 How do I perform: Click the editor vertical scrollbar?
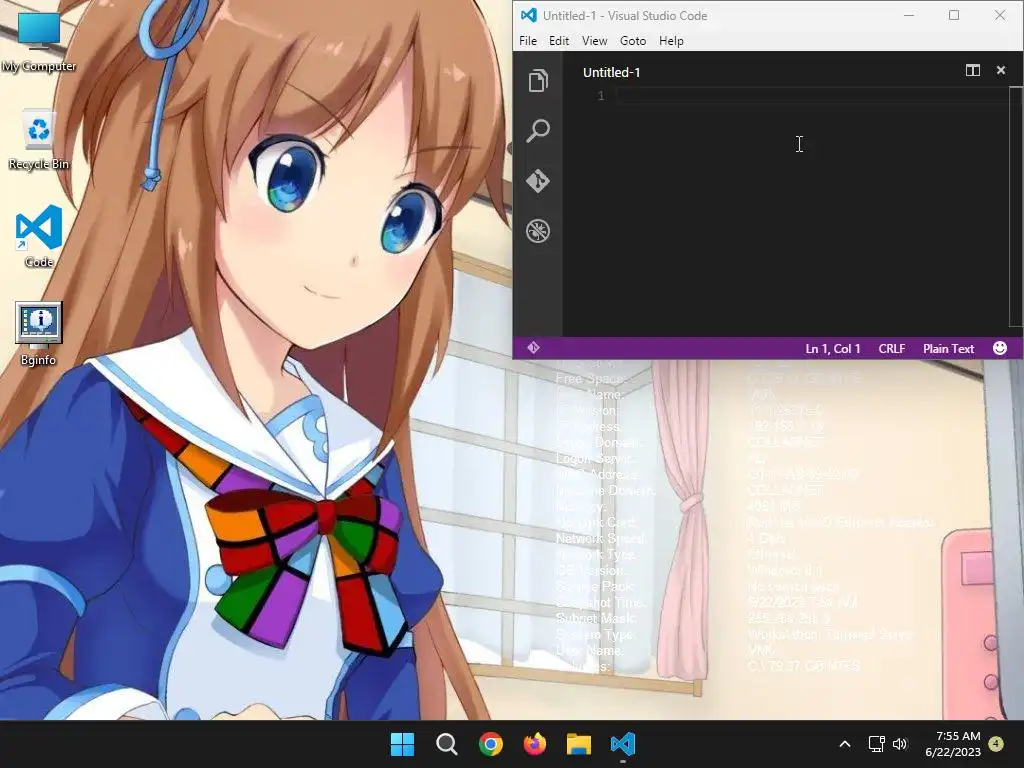tap(1015, 206)
